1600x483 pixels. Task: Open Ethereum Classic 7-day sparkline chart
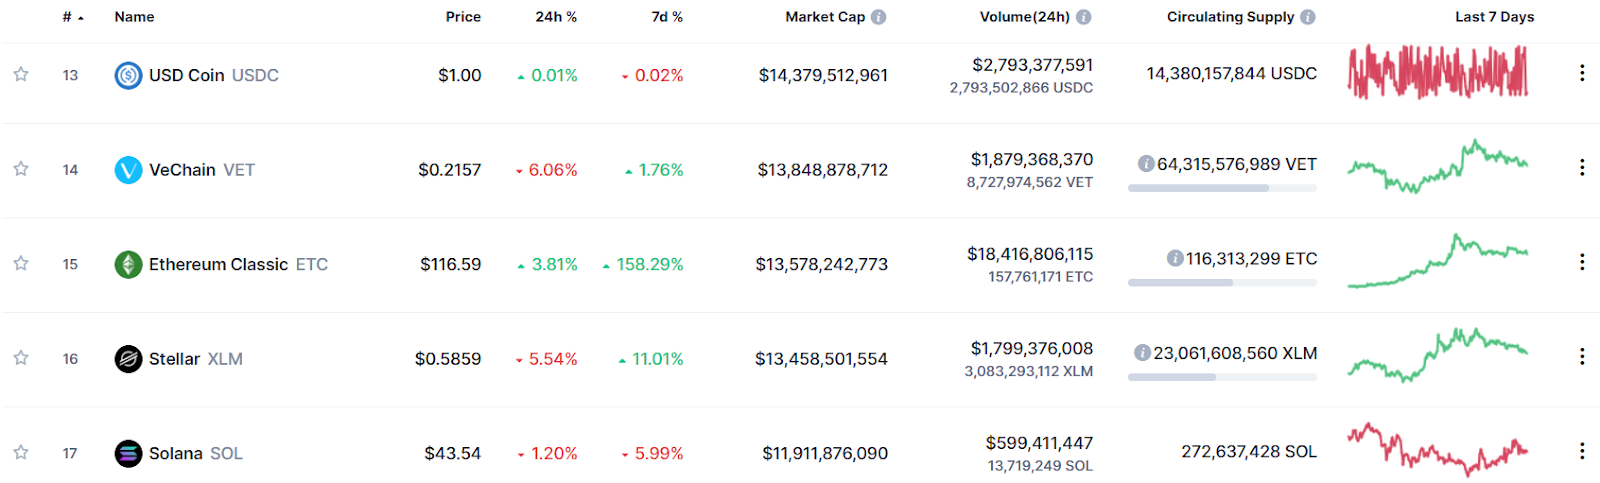coord(1438,261)
